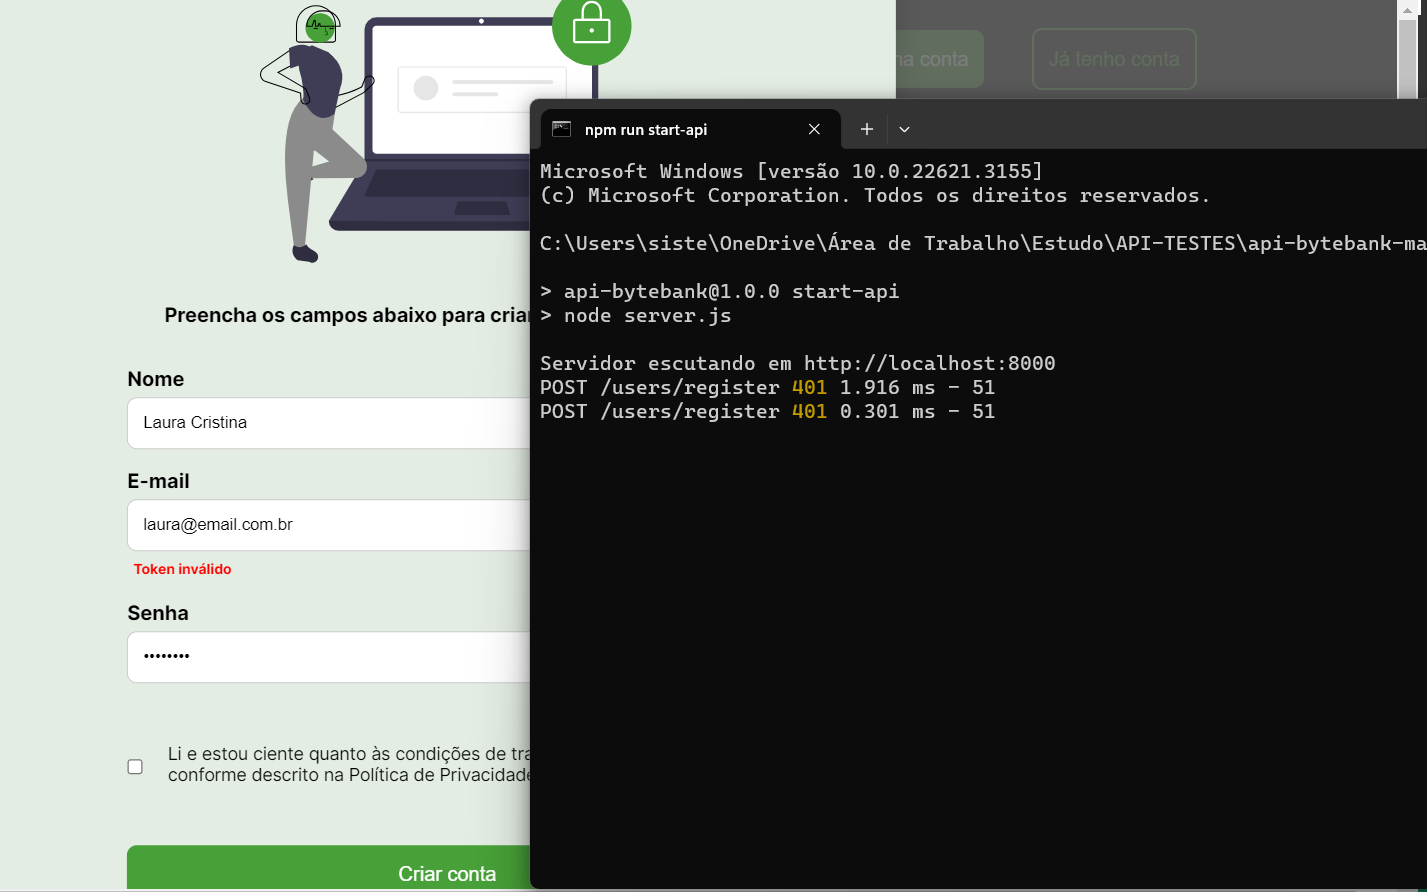Click the terminal icon in the tab
Screen dimensions: 1427x892
562,129
